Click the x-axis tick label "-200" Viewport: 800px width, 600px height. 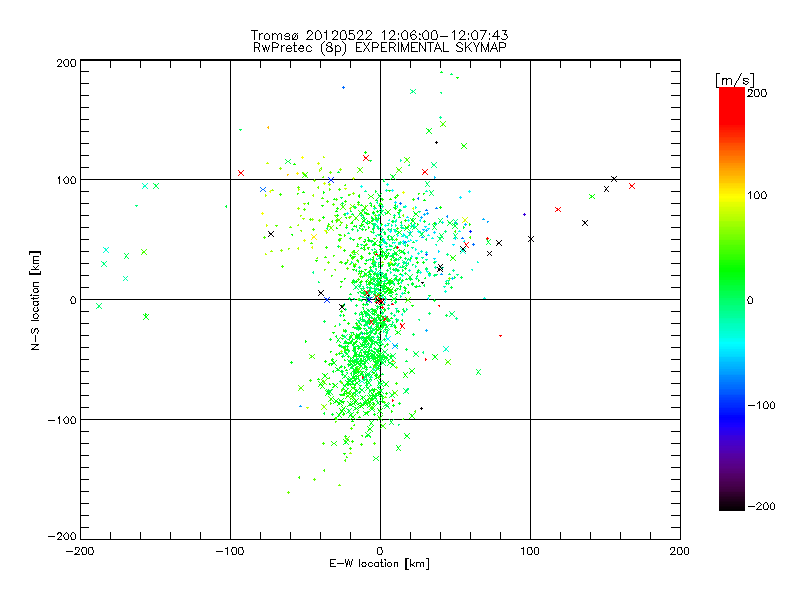80,551
